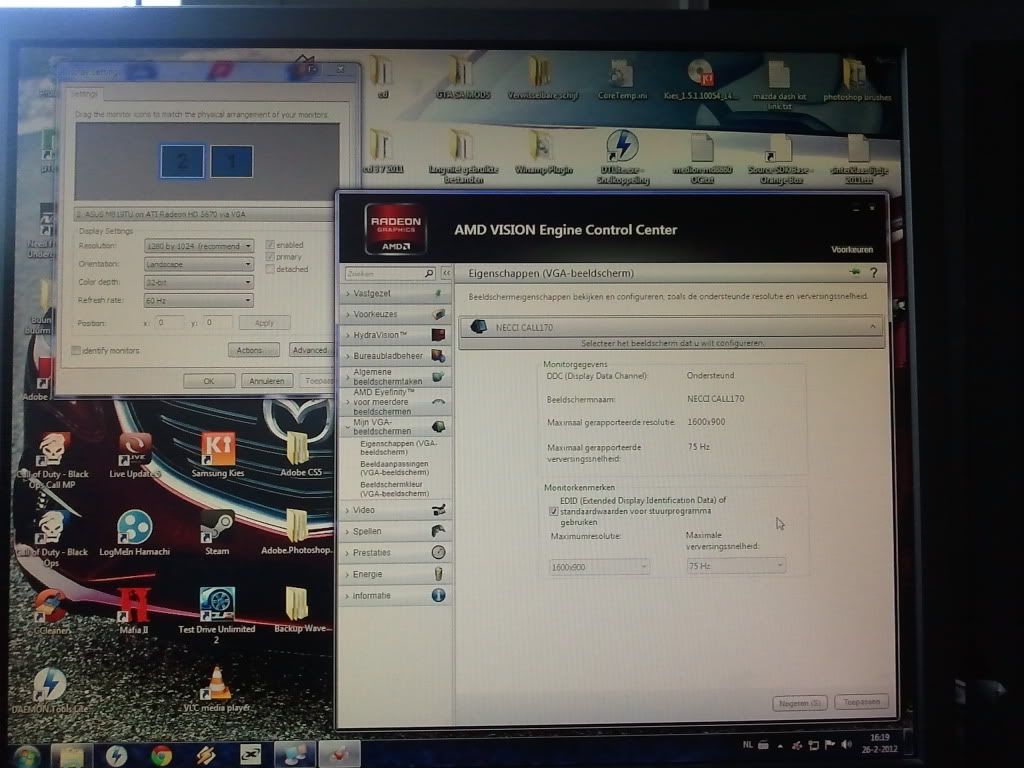1024x768 pixels.
Task: Click the Actions button in display settings
Action: click(253, 350)
